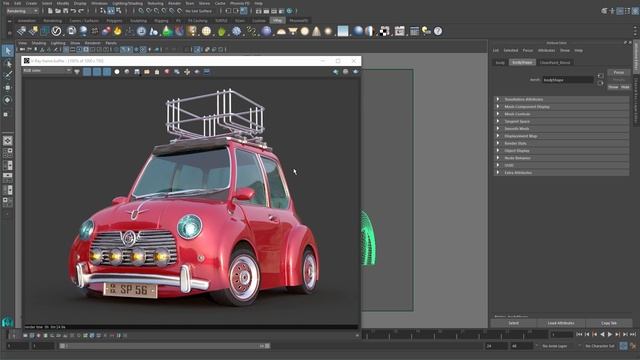Open the Shading menu in viewport panel

(39, 43)
